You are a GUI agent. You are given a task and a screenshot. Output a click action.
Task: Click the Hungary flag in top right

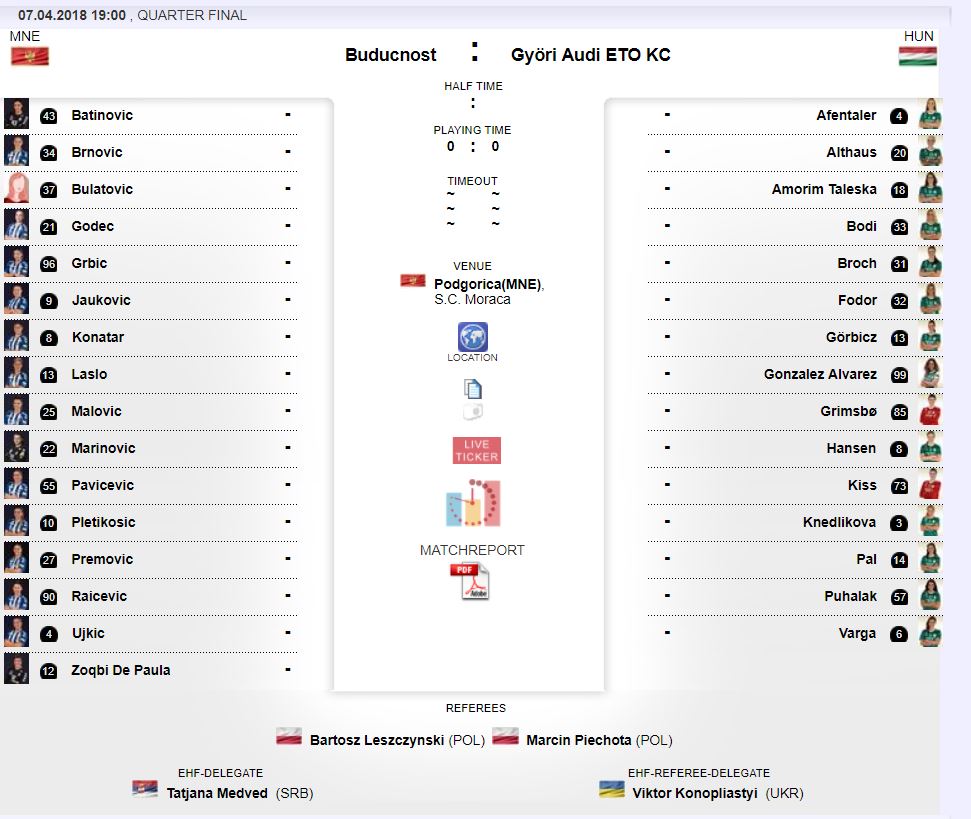coord(916,57)
